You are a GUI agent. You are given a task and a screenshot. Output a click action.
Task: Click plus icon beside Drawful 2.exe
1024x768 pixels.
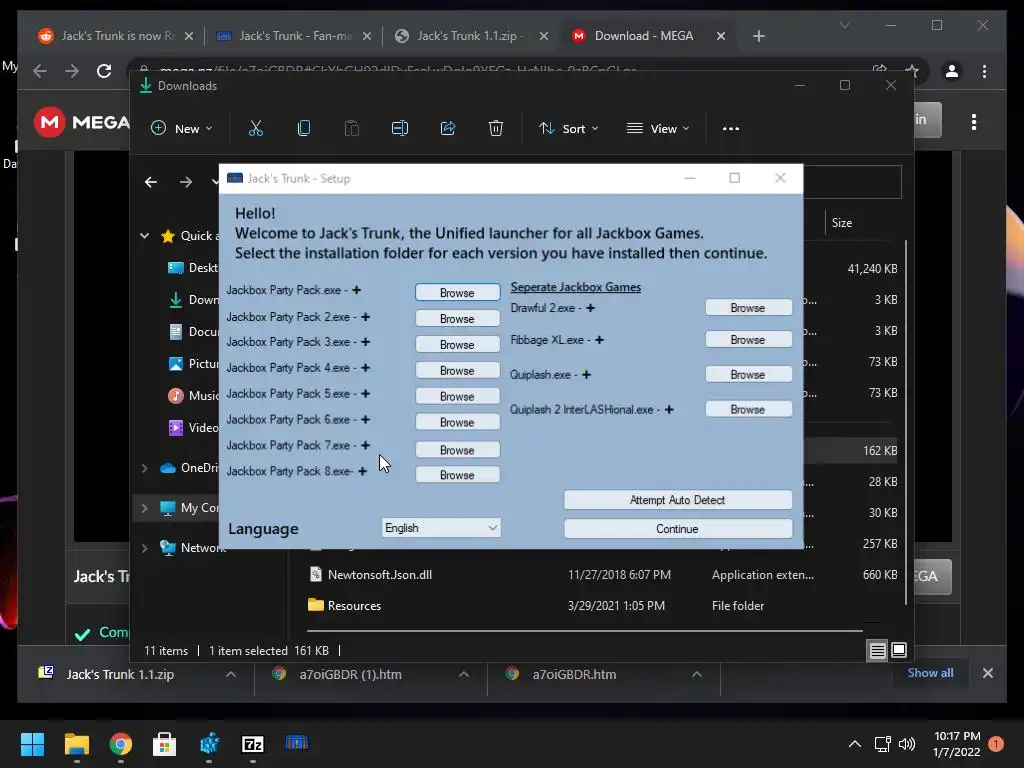[590, 308]
